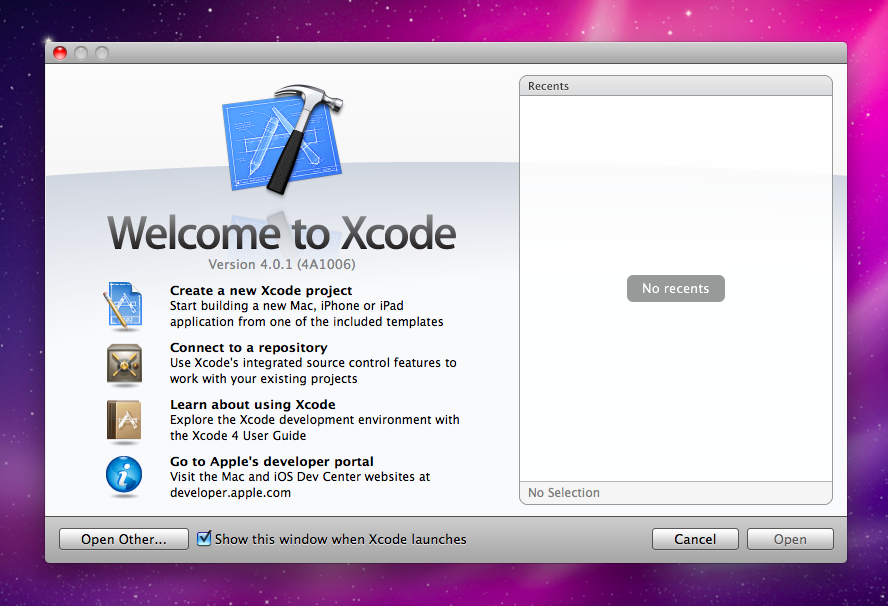Choose the Connect to a repository heading
The image size is (888, 606).
click(248, 348)
